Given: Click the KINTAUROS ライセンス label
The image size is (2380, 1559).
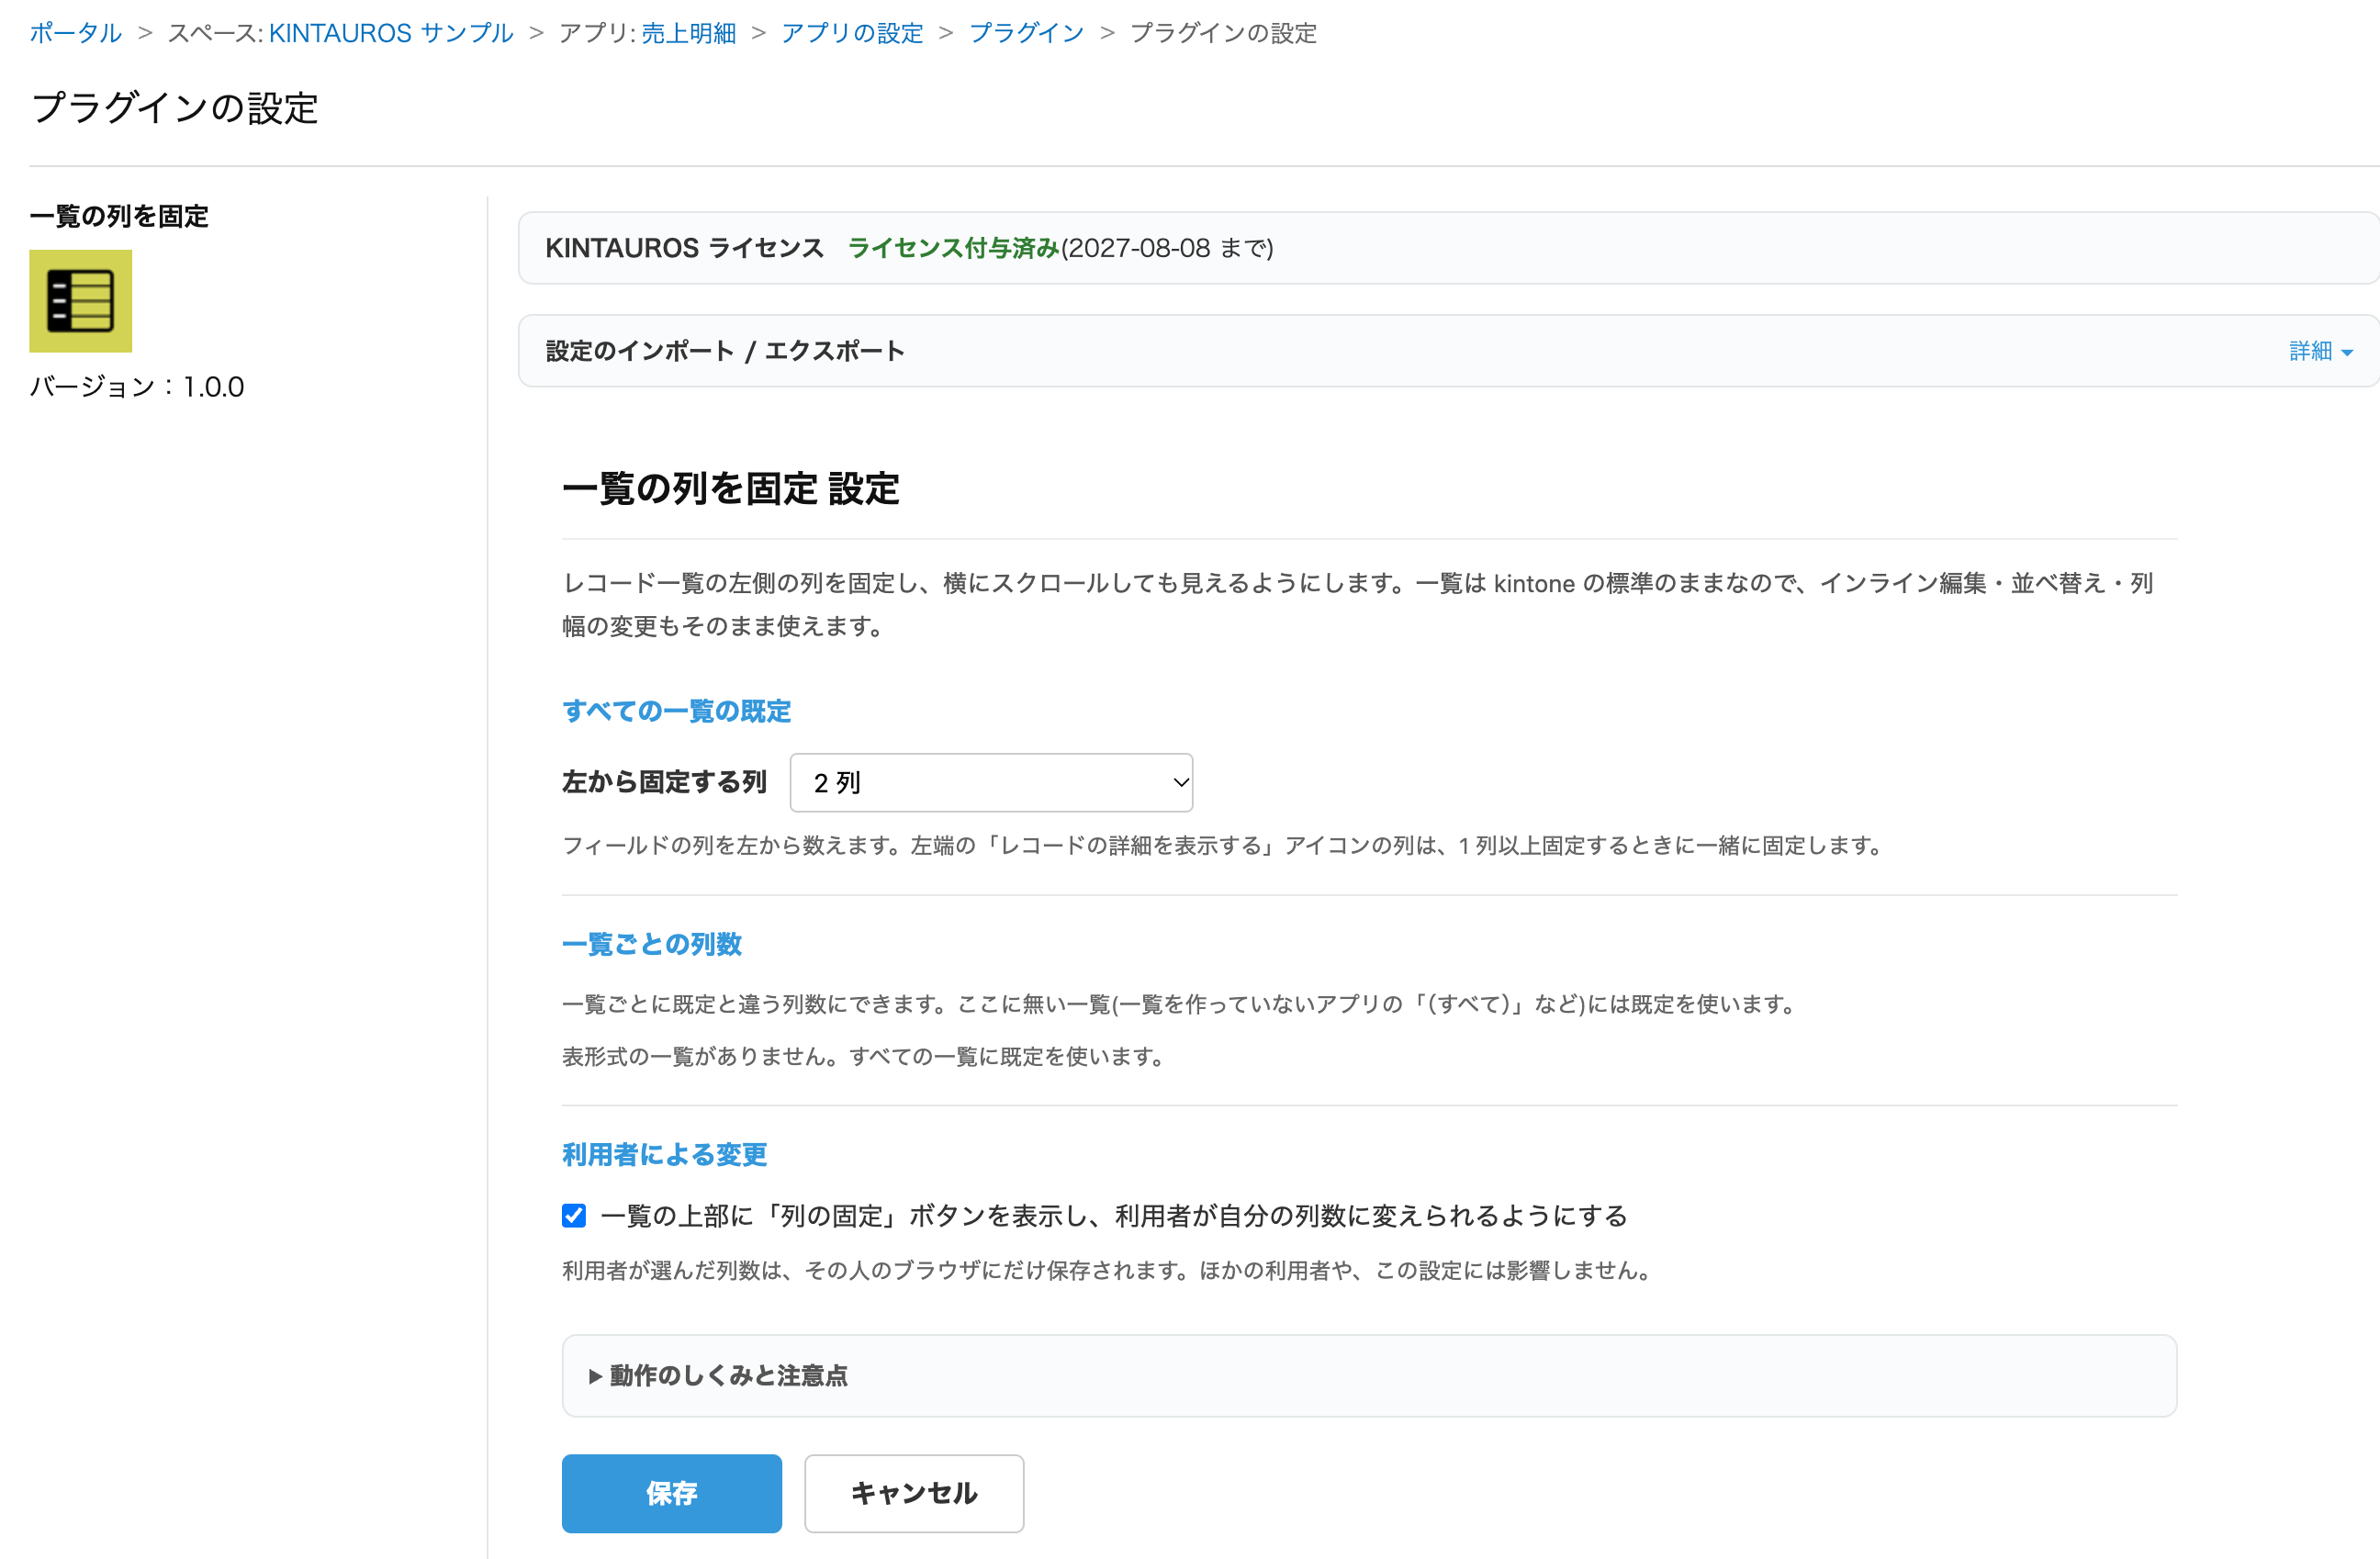Looking at the screenshot, I should click(x=684, y=248).
